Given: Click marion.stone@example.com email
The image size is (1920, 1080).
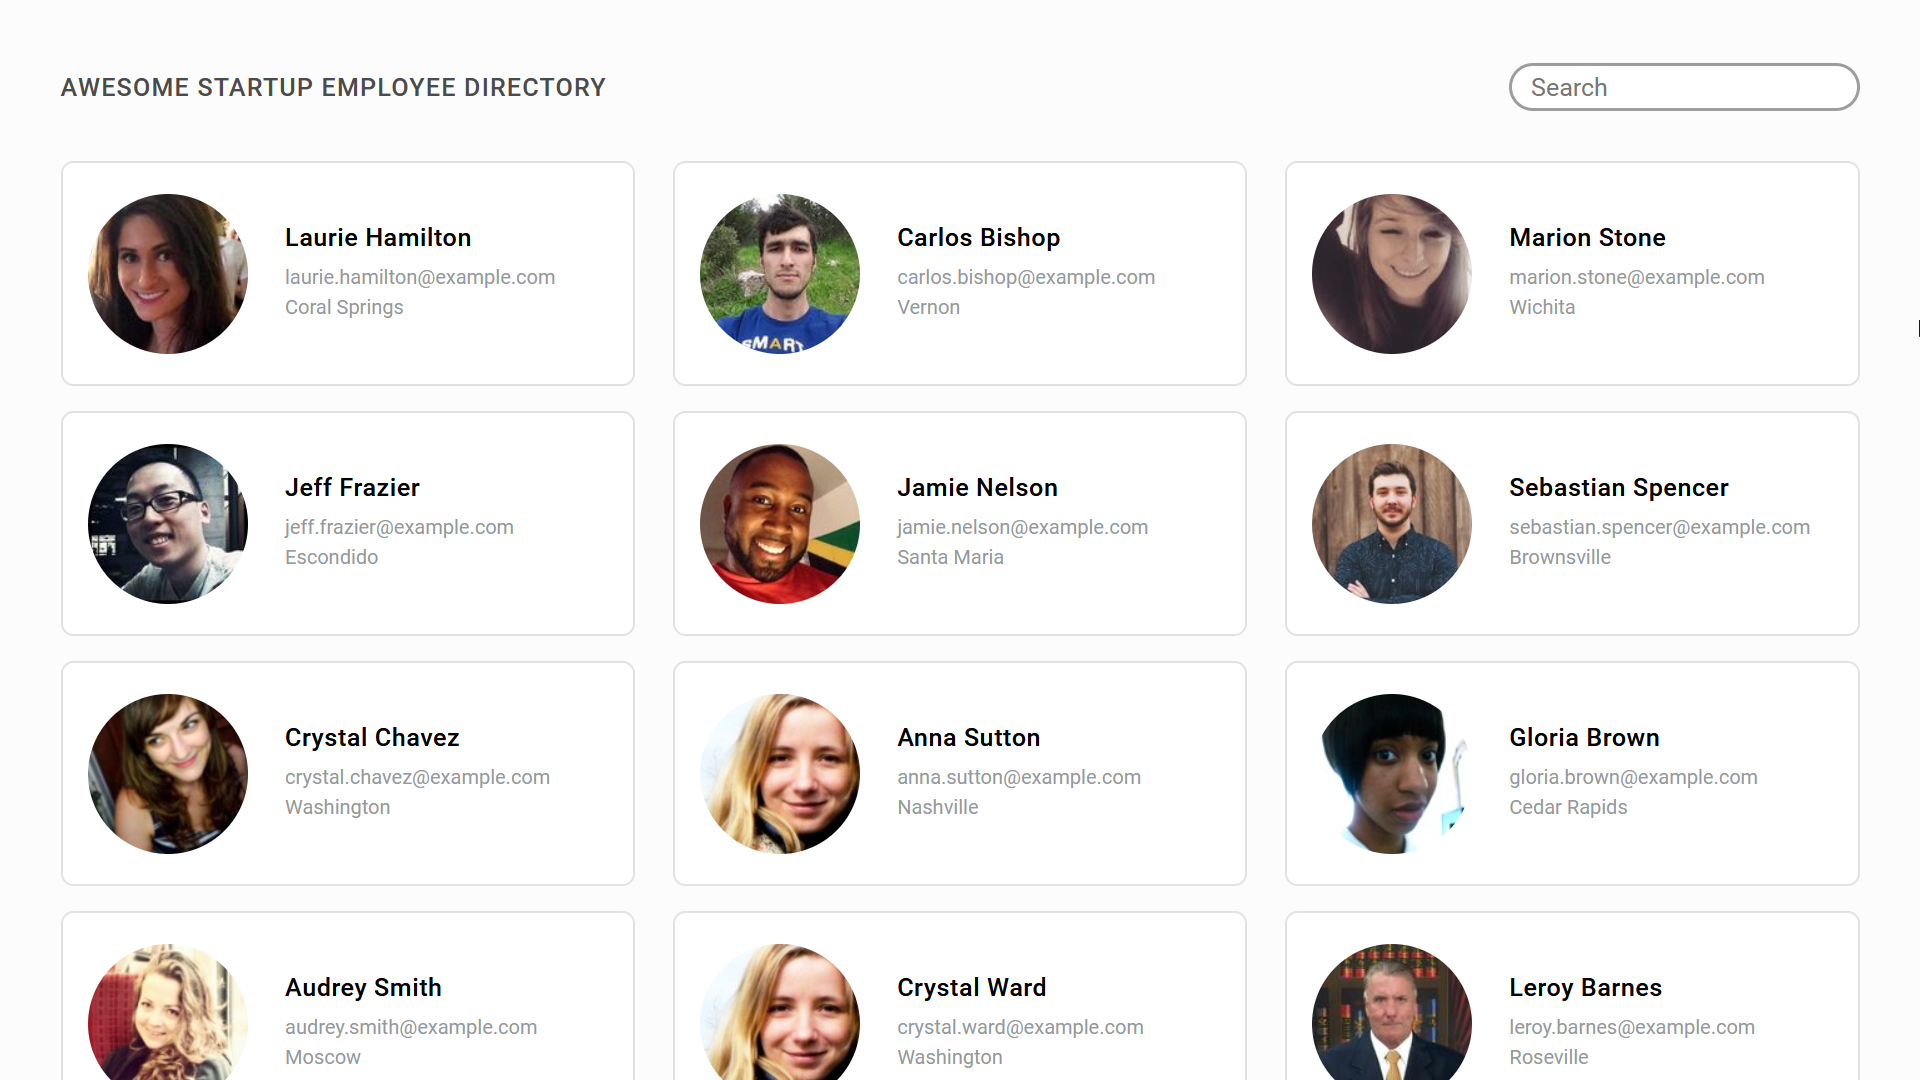Looking at the screenshot, I should click(x=1637, y=277).
